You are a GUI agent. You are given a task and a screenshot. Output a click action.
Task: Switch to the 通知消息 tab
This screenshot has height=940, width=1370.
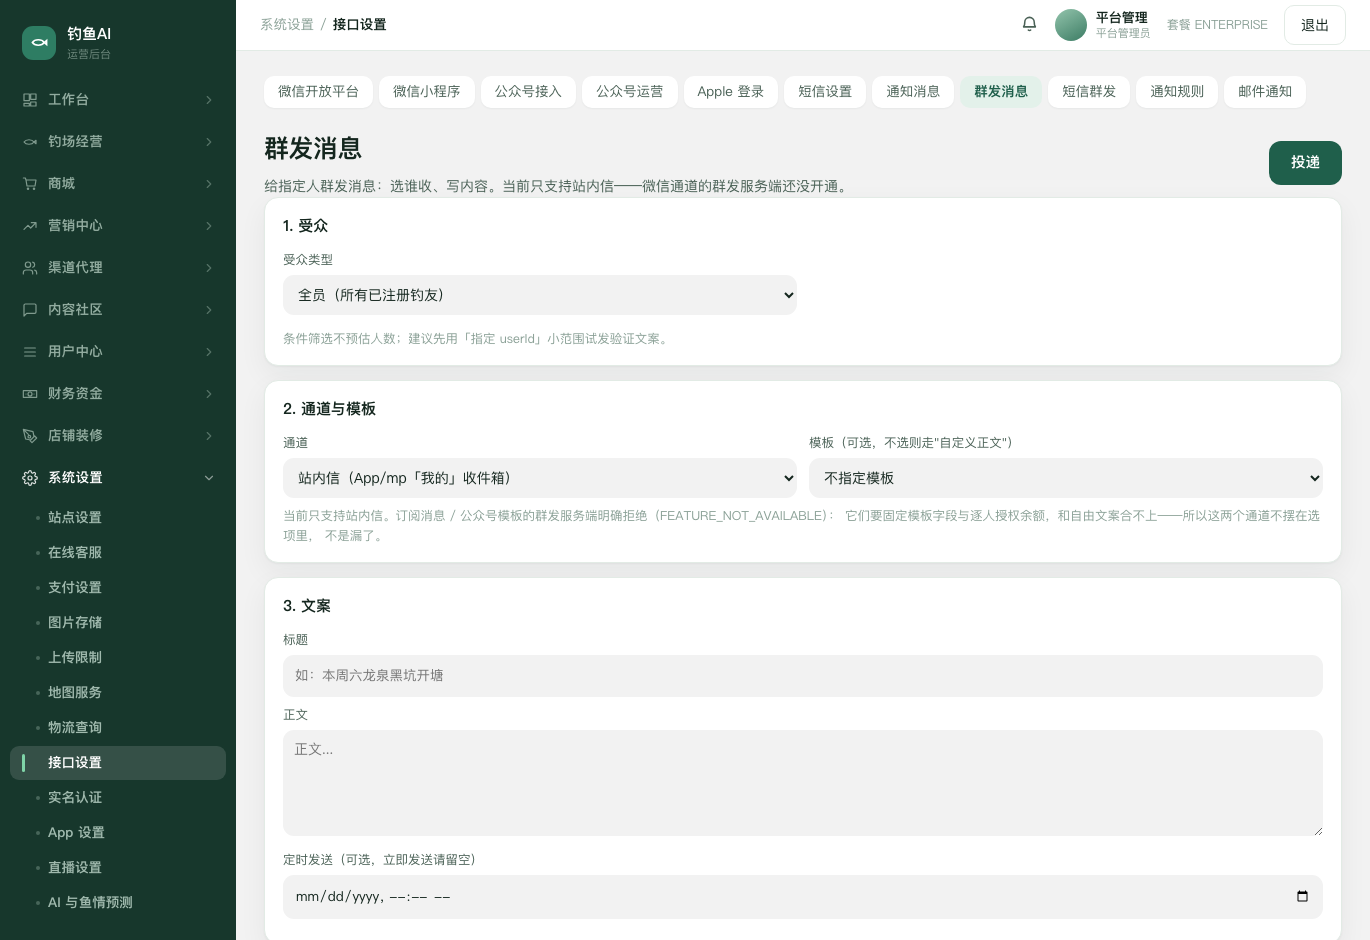pos(913,92)
